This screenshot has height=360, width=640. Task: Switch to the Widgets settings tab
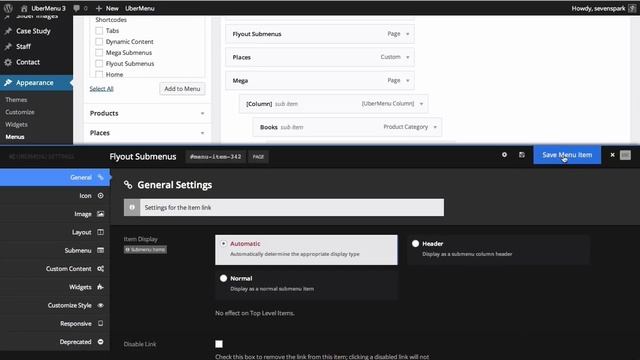[x=55, y=287]
